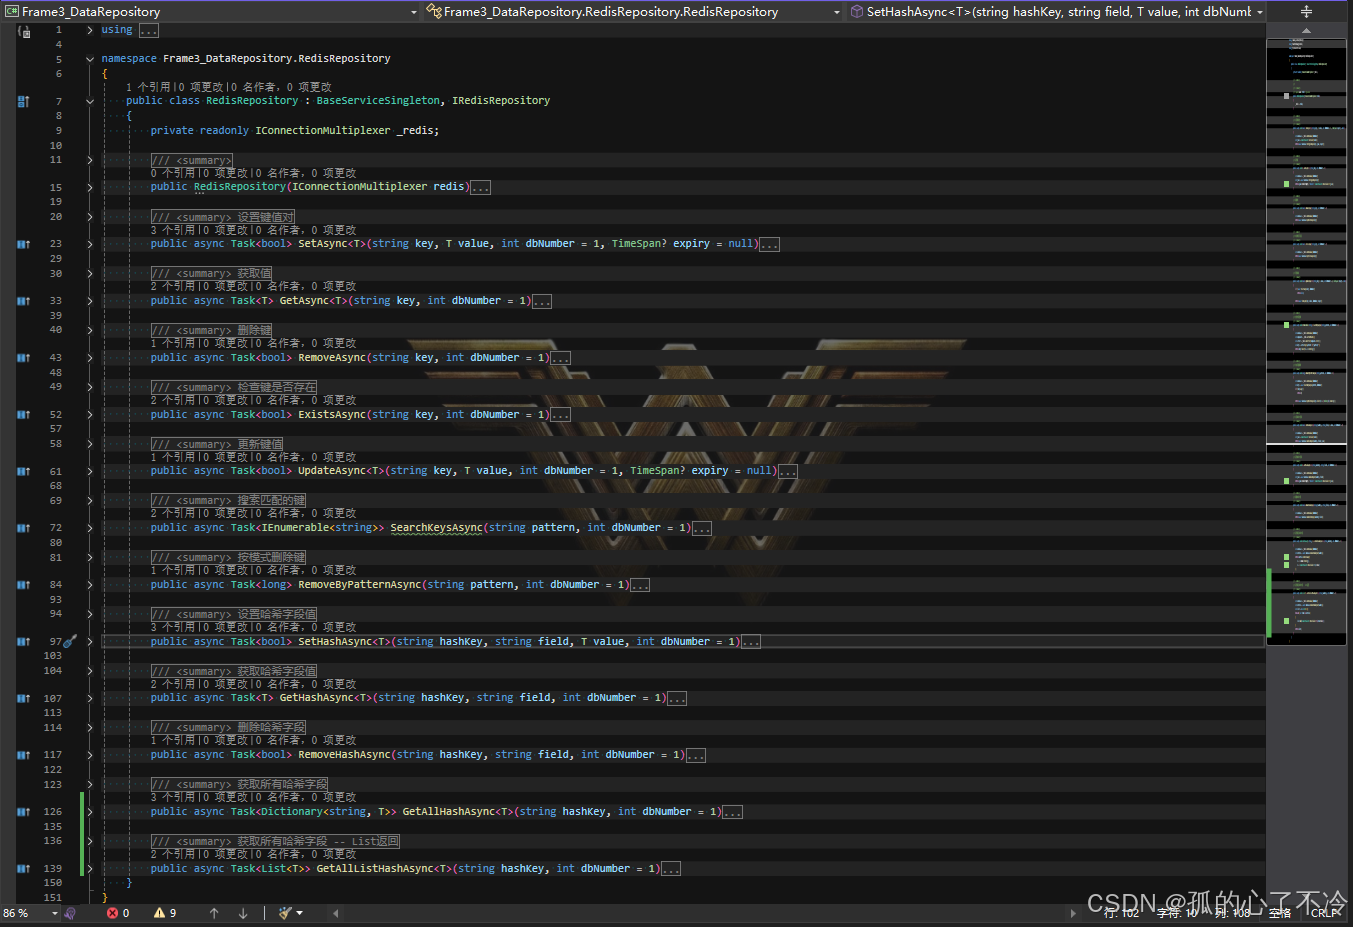Click the BaseServiceSingleton base class name
Screen dimensions: 1353x927
pyautogui.click(x=378, y=101)
